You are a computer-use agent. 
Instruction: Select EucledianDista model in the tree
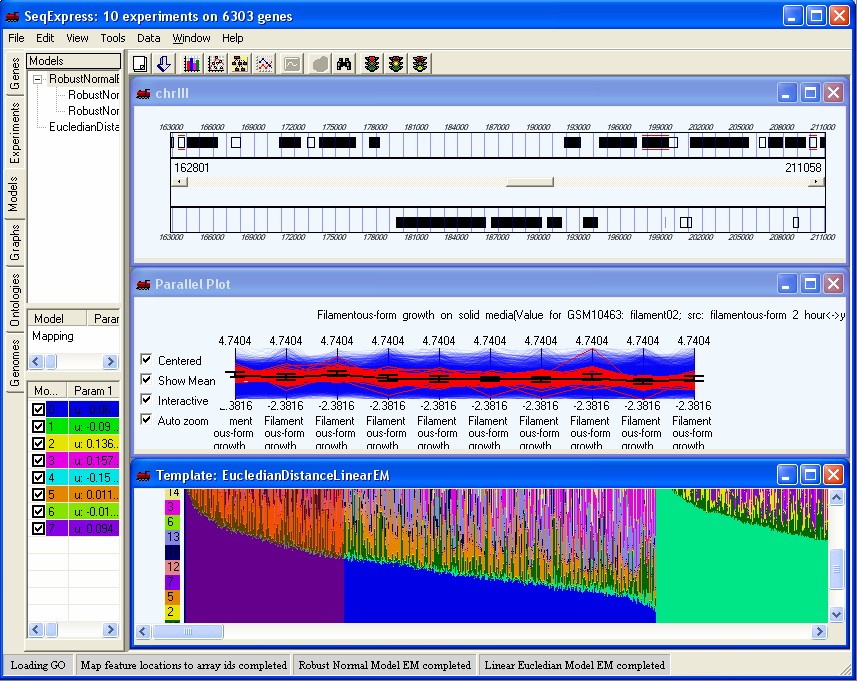click(x=84, y=127)
